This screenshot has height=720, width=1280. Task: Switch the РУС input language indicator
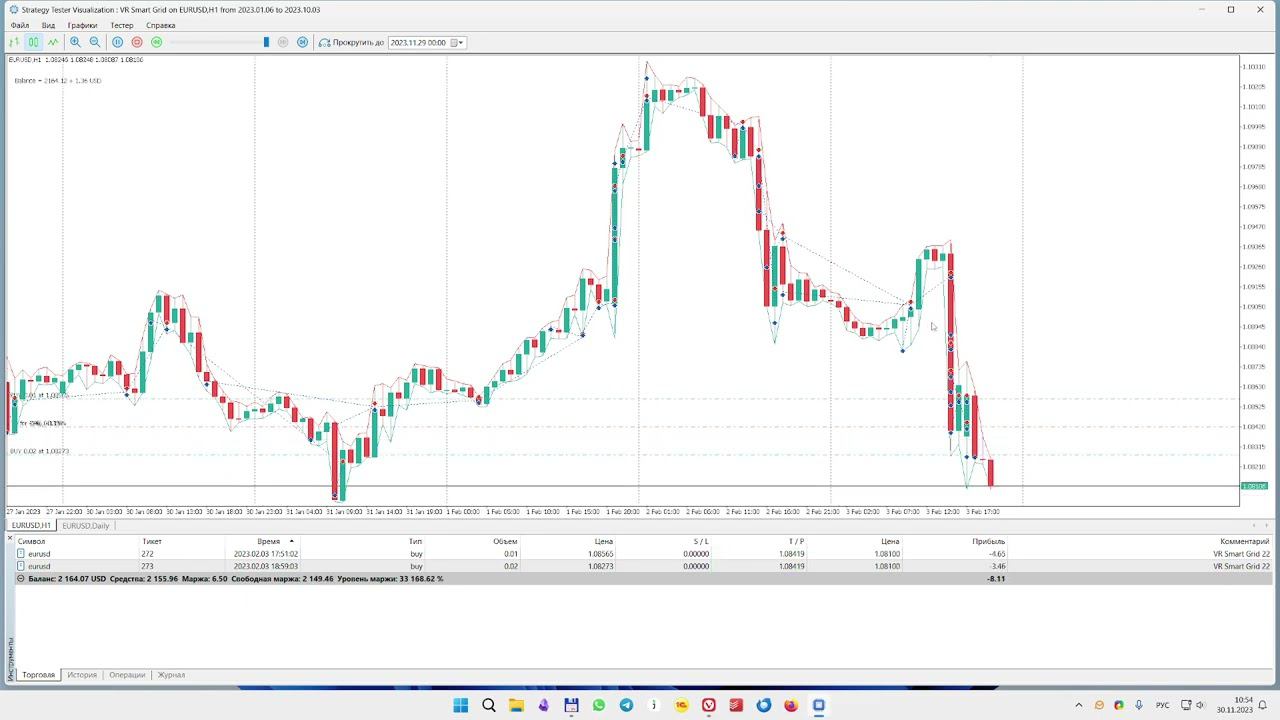click(1162, 705)
